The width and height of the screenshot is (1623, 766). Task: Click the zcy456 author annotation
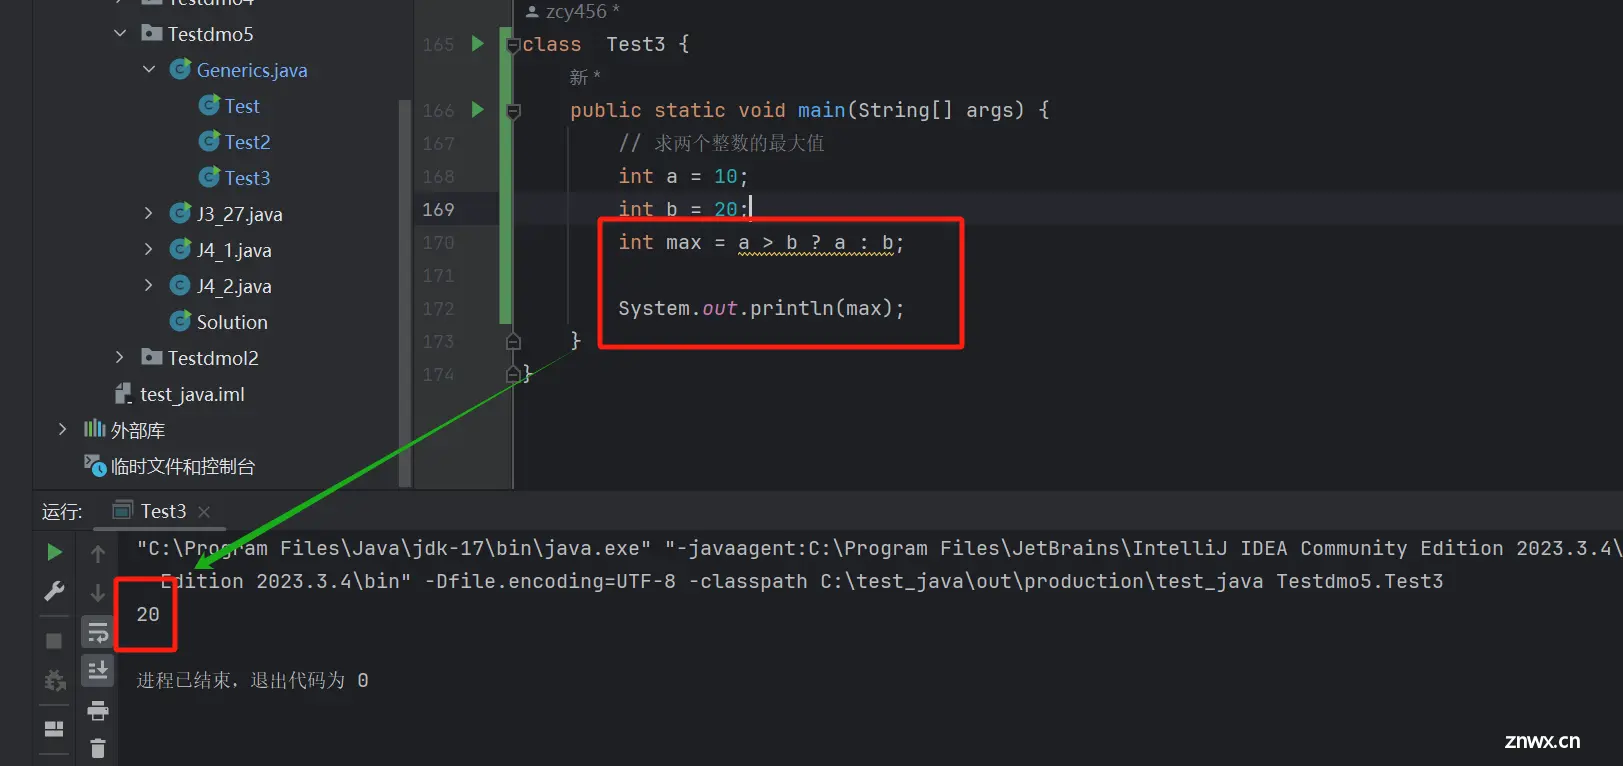tap(574, 11)
